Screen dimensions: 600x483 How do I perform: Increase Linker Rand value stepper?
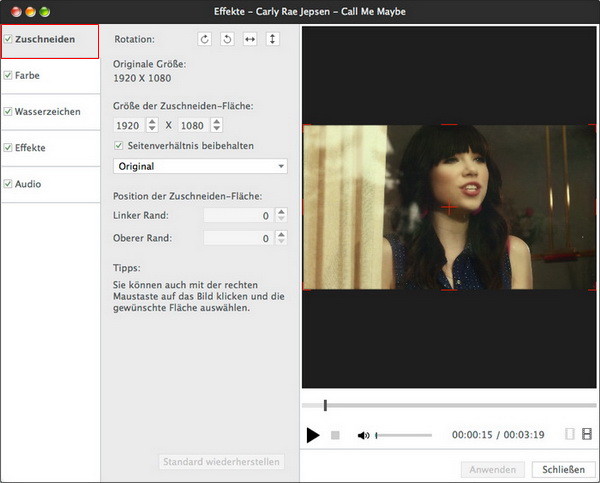(x=281, y=212)
